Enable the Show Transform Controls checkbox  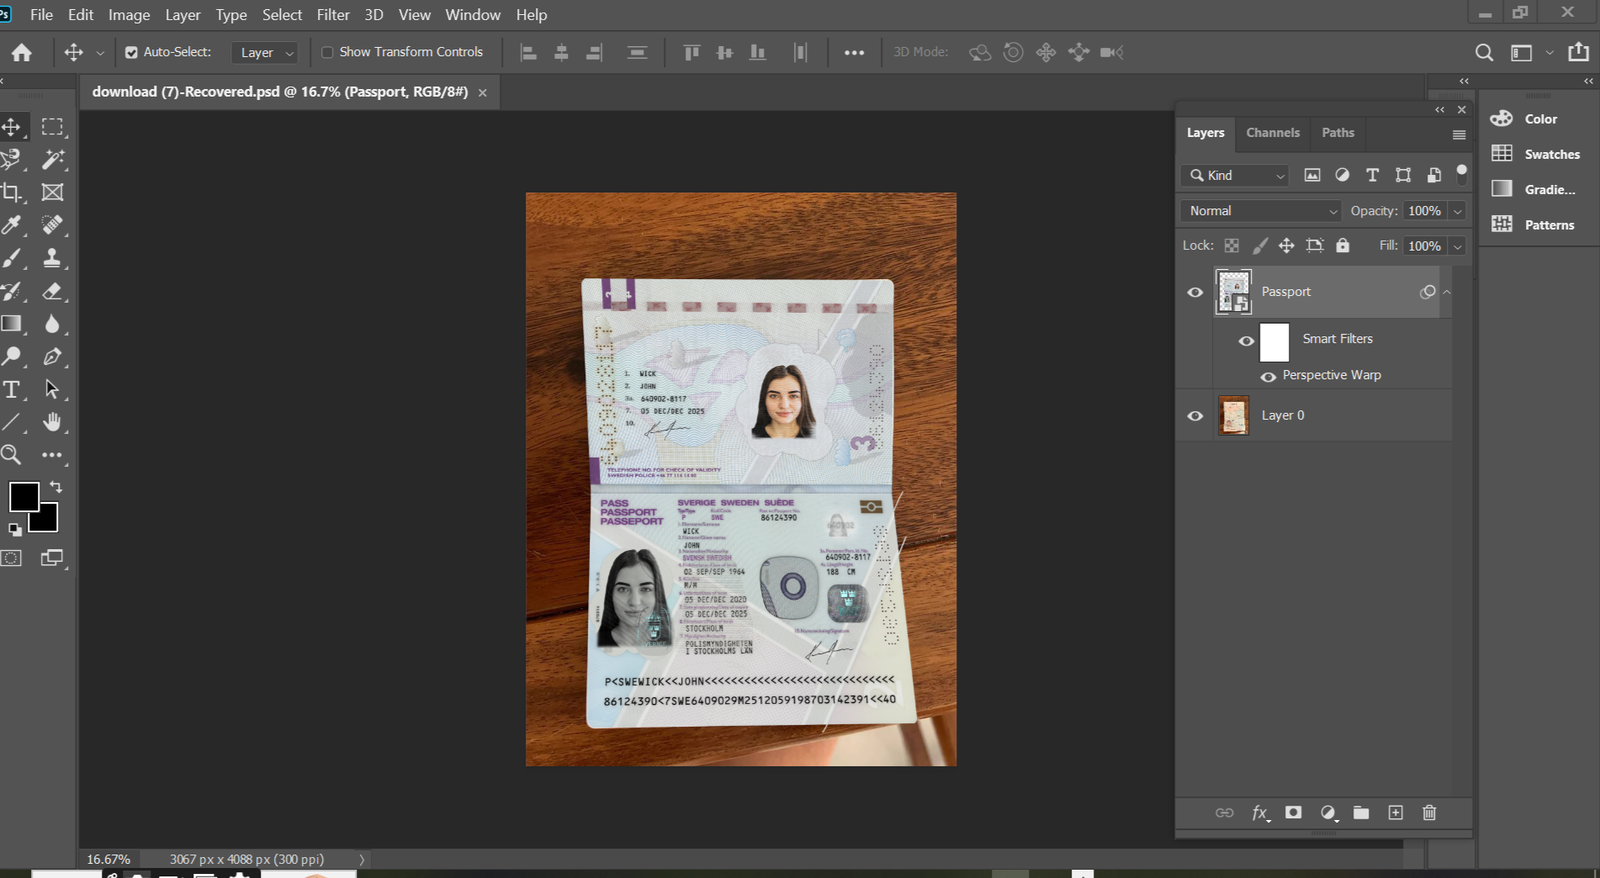pyautogui.click(x=327, y=52)
